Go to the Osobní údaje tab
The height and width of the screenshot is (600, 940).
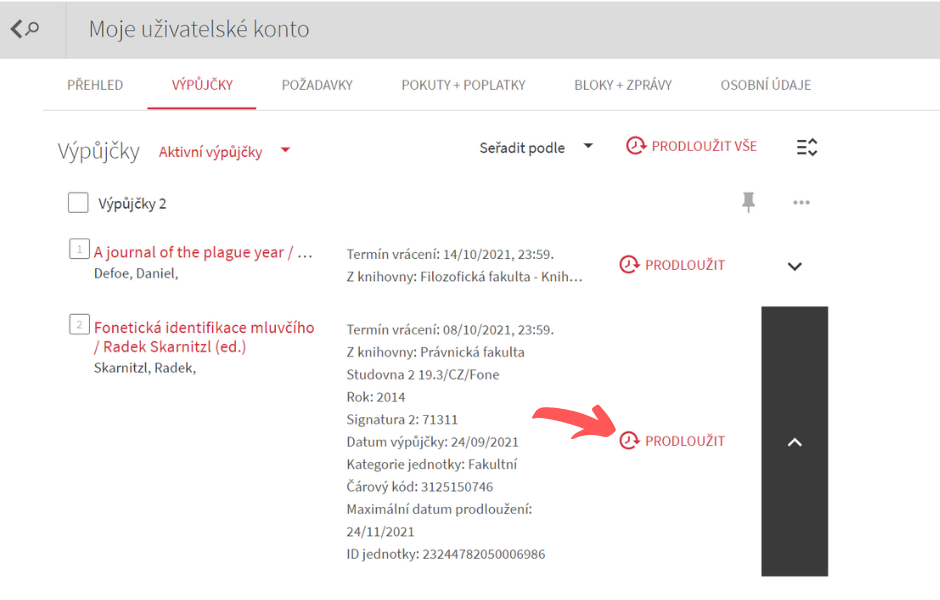pyautogui.click(x=766, y=85)
